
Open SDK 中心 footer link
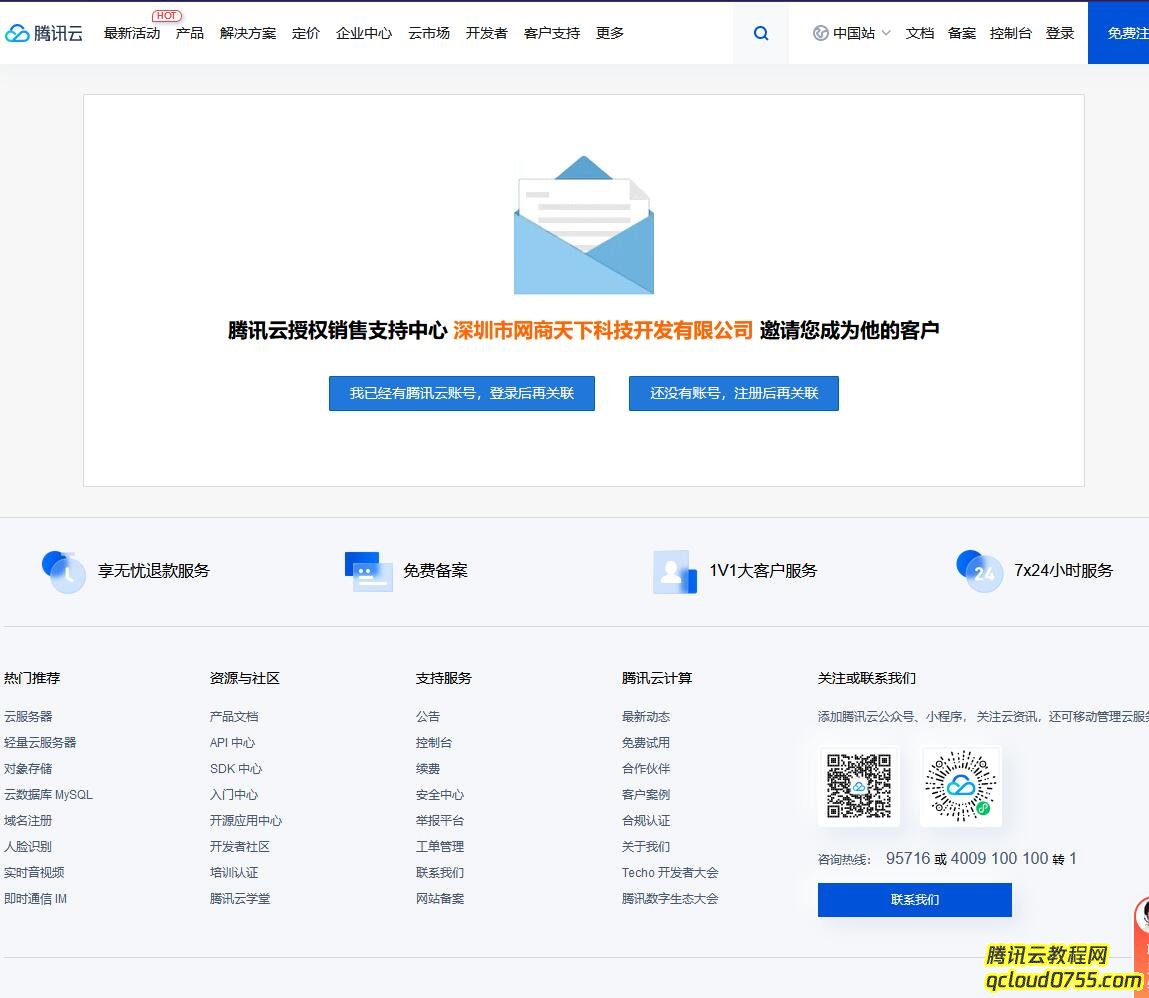(236, 769)
